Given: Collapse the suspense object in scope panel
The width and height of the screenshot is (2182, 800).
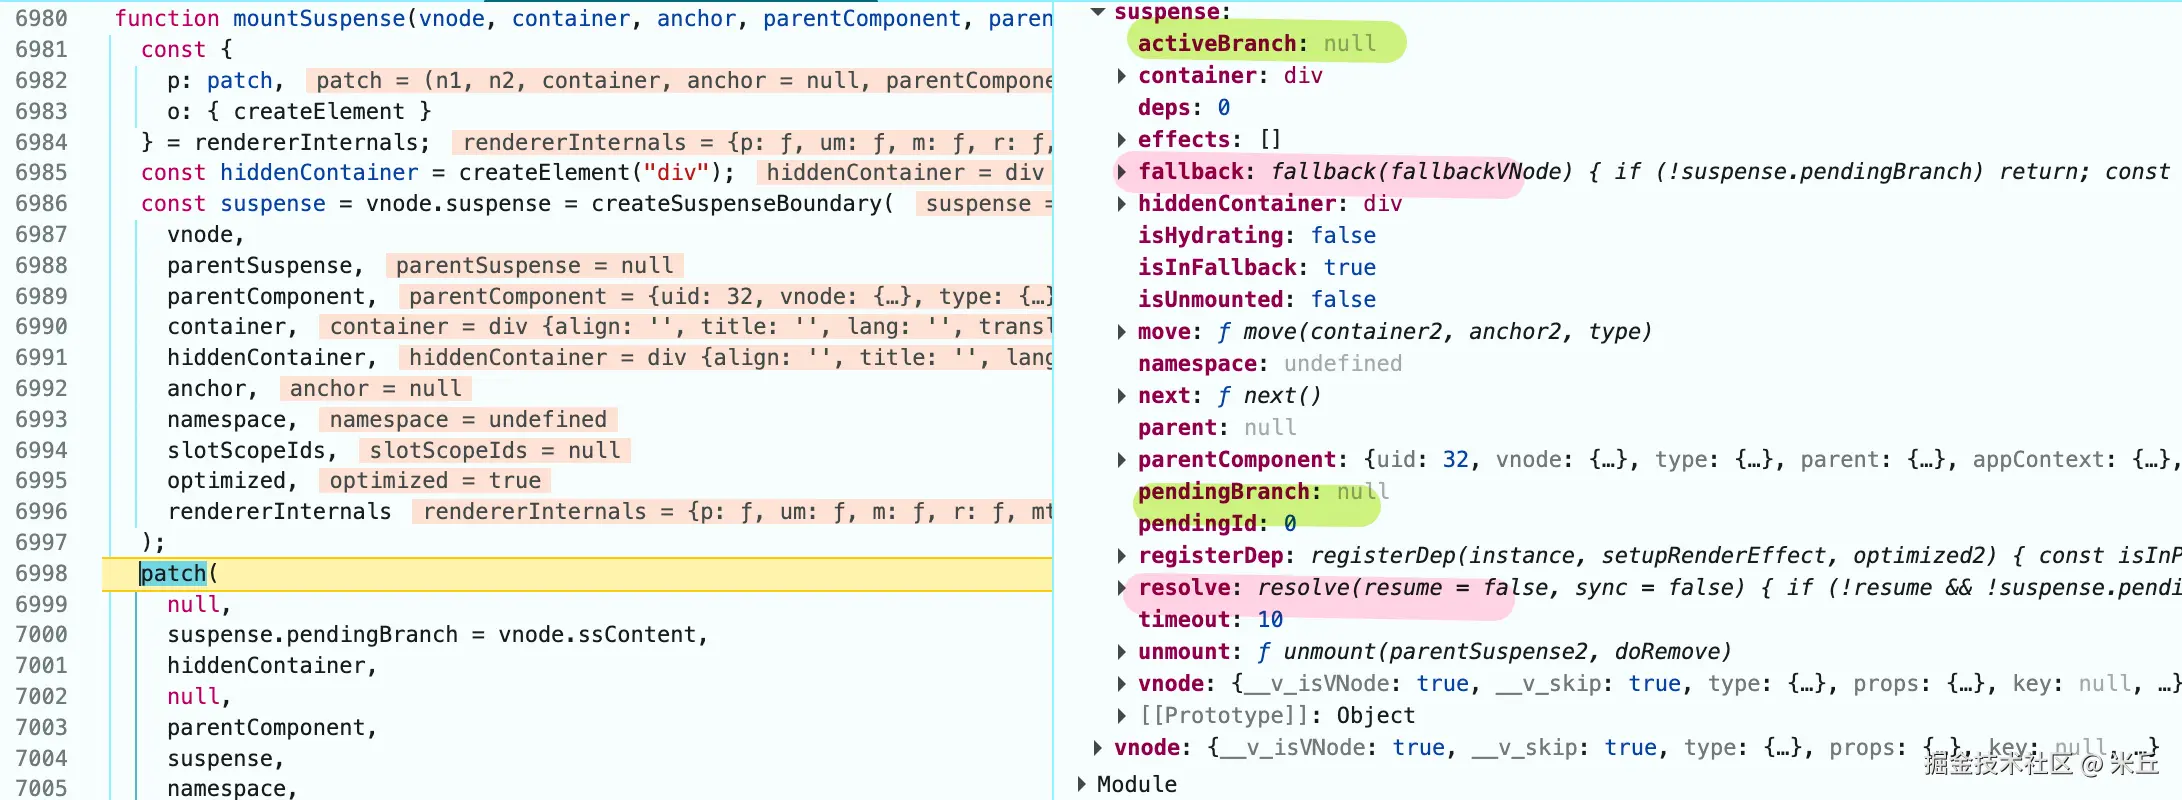Looking at the screenshot, I should click(x=1098, y=12).
